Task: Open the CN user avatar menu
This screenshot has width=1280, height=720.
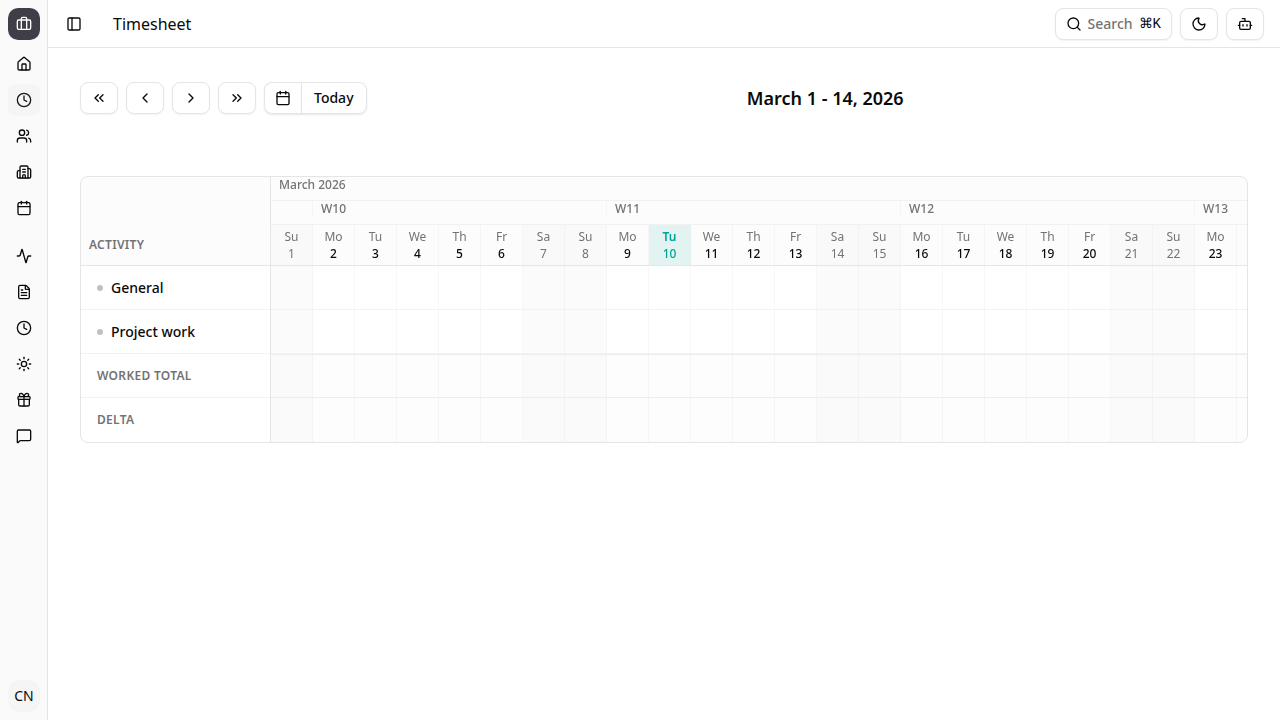Action: point(23,695)
